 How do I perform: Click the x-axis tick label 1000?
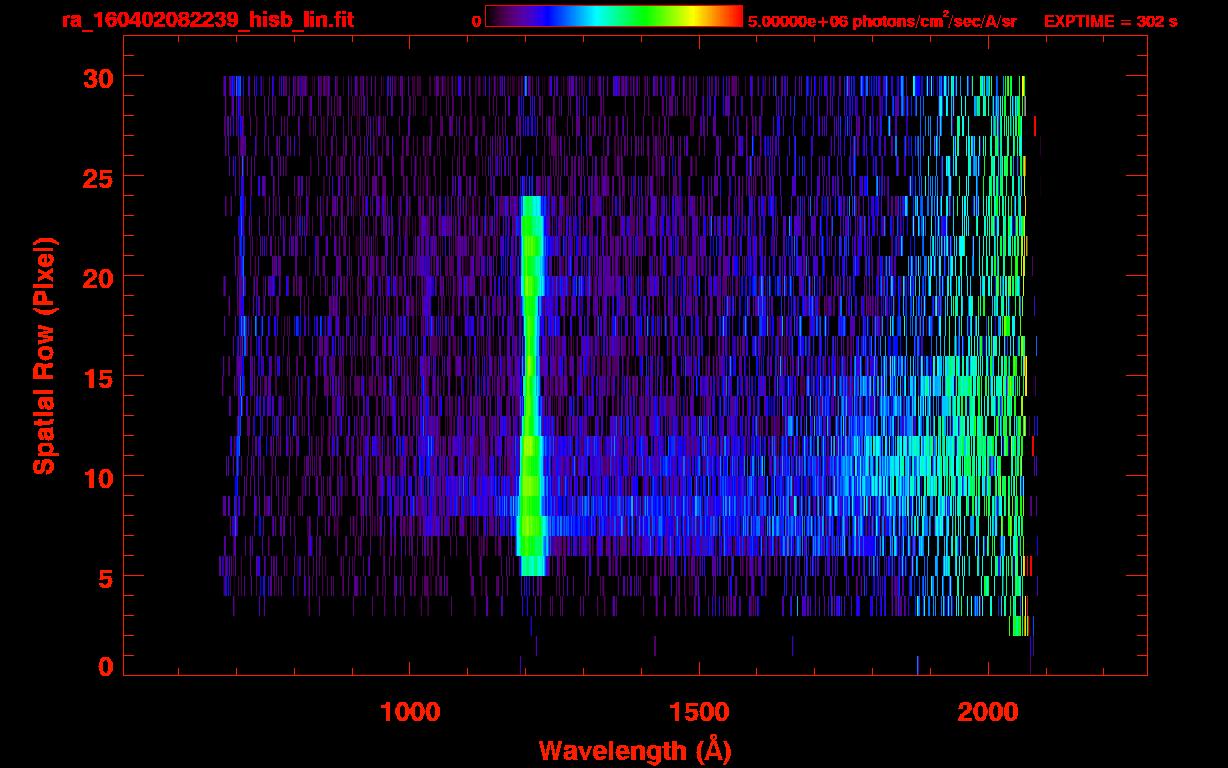410,712
